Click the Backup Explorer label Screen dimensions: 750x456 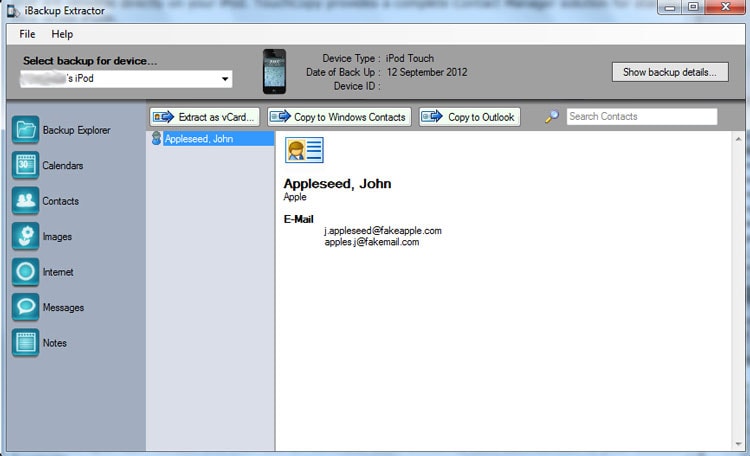pyautogui.click(x=77, y=130)
